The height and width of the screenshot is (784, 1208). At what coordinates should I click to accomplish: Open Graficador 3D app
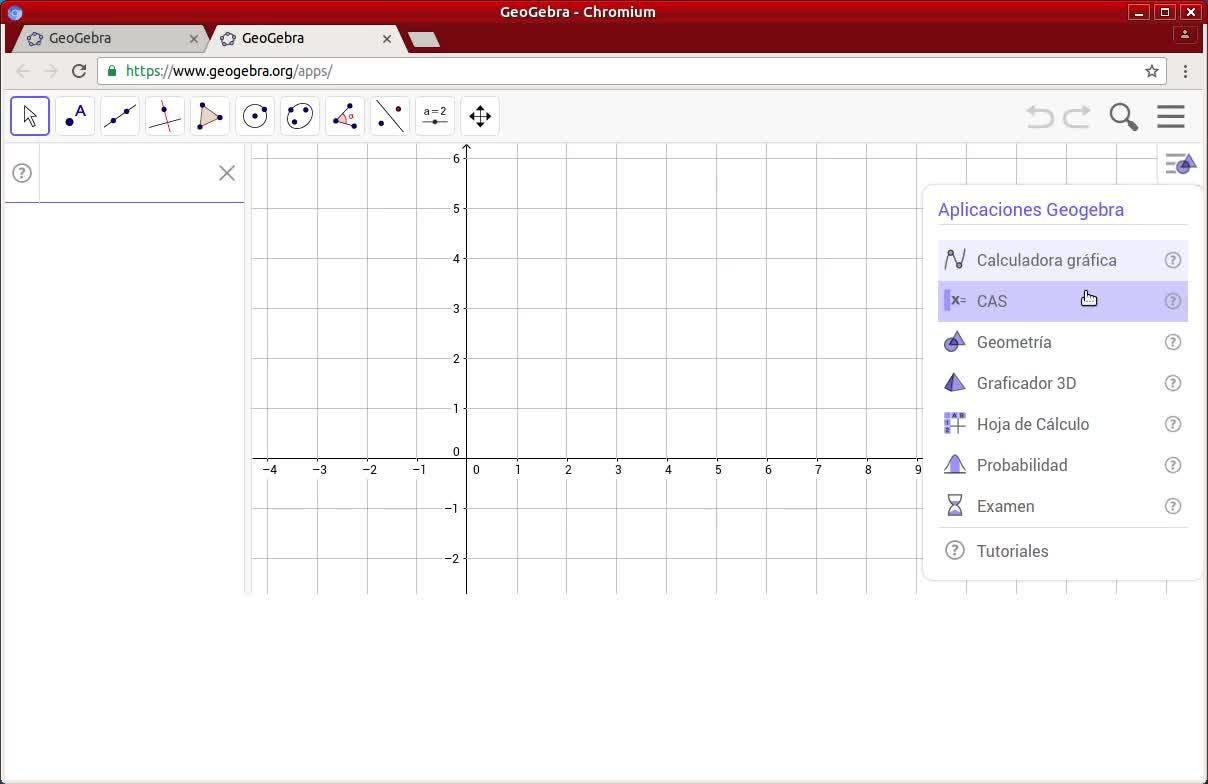pyautogui.click(x=1062, y=383)
